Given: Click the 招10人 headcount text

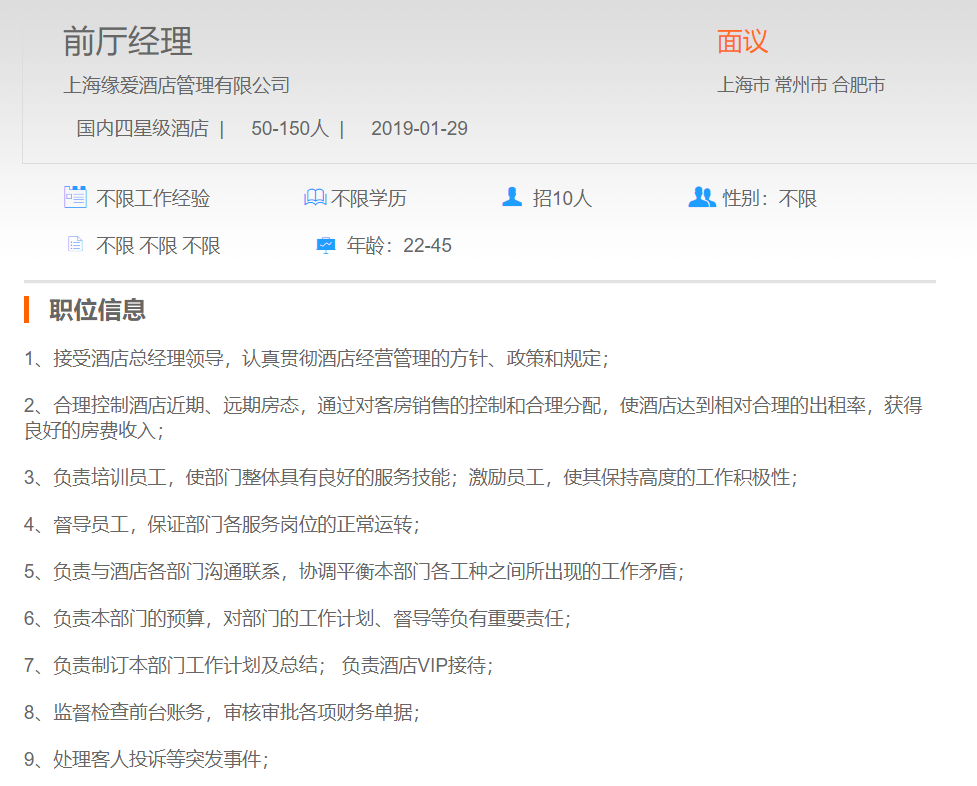Looking at the screenshot, I should pyautogui.click(x=562, y=198).
